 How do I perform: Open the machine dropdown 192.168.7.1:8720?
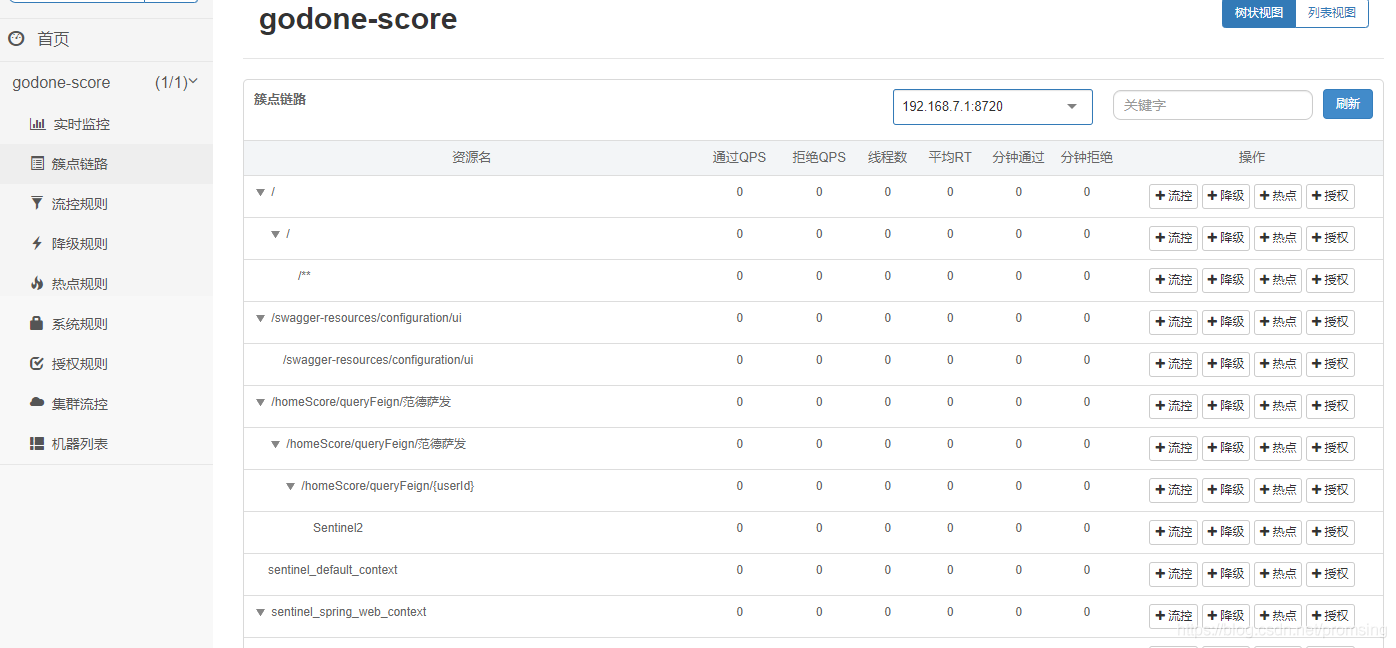click(x=992, y=106)
